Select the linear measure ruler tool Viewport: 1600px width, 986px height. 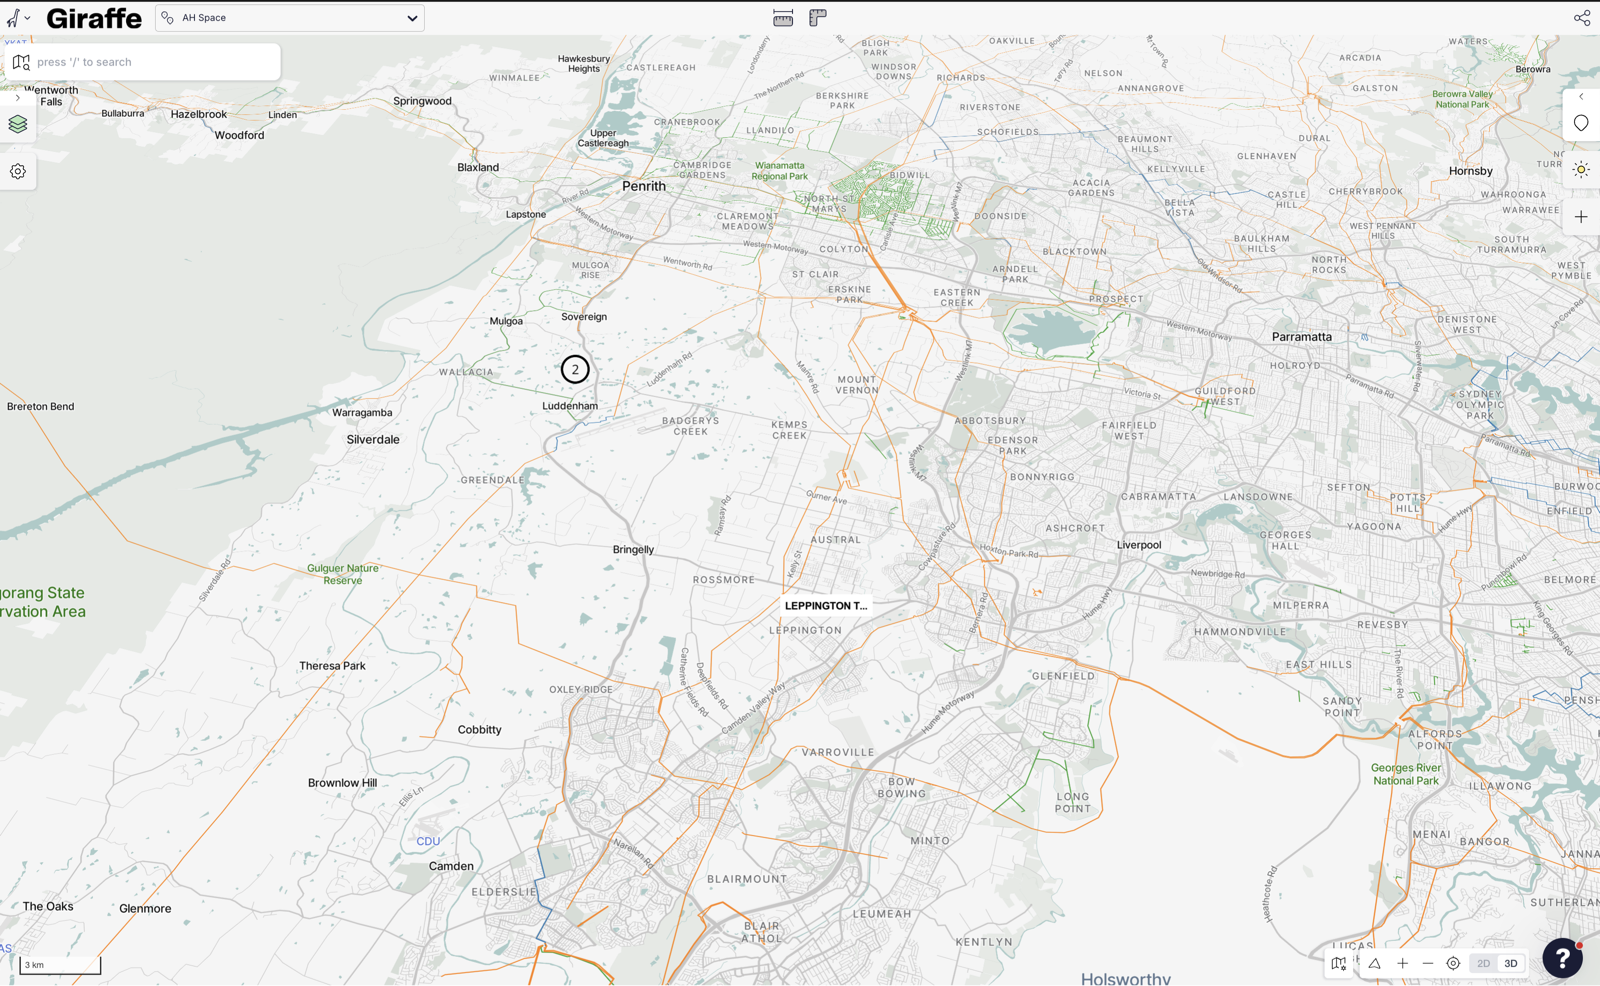point(783,18)
